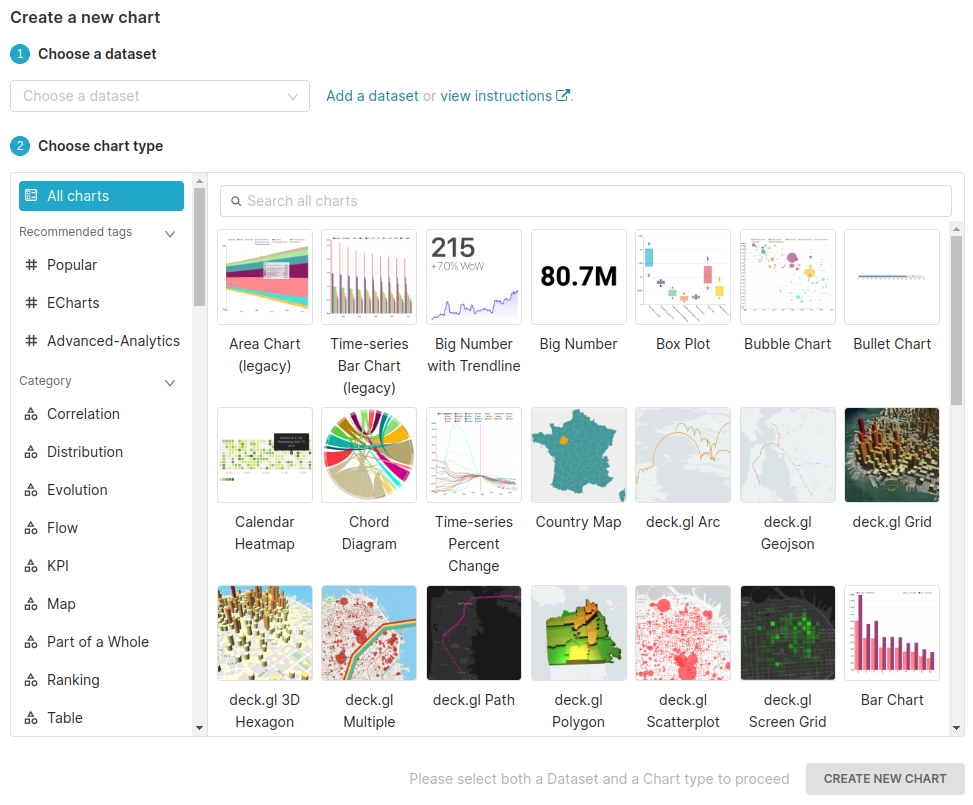973x805 pixels.
Task: Pick the deck.gl Path chart icon
Action: click(x=474, y=633)
